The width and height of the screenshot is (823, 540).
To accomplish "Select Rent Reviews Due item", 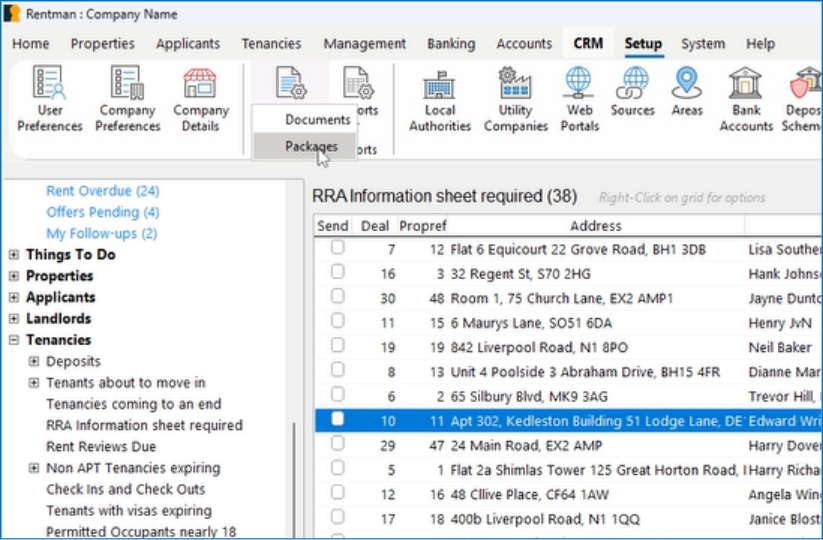I will point(101,447).
